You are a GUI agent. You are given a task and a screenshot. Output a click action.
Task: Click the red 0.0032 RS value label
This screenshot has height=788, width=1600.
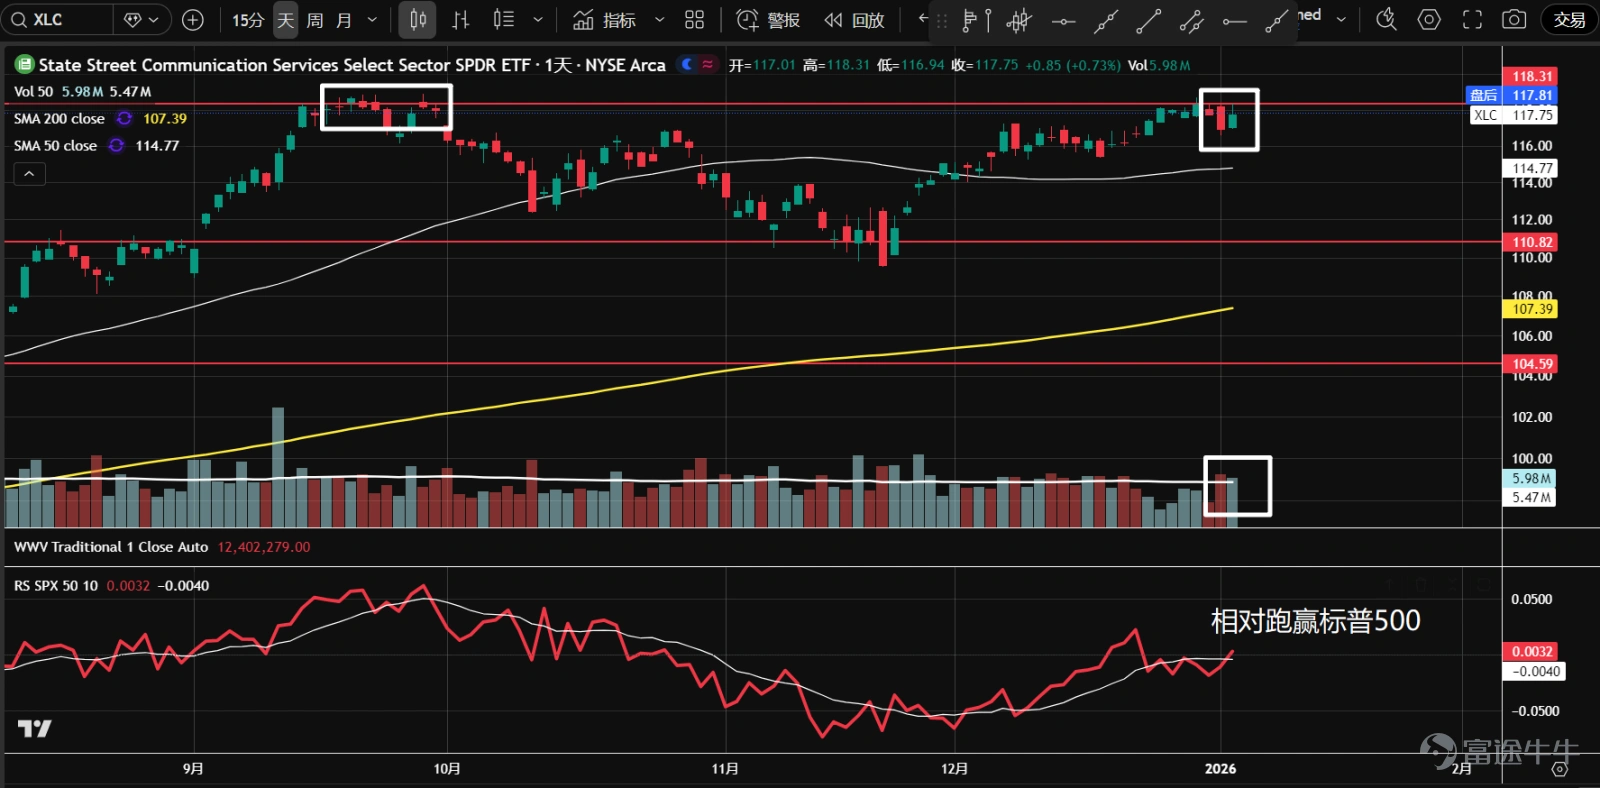point(1530,651)
